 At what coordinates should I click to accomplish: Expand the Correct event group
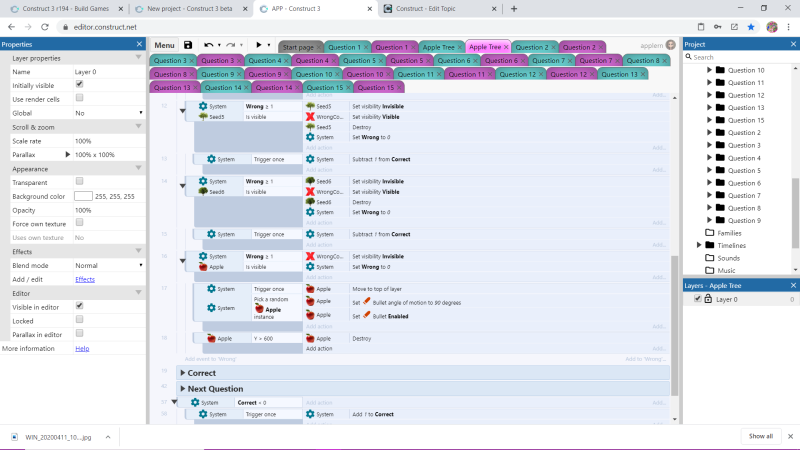183,373
